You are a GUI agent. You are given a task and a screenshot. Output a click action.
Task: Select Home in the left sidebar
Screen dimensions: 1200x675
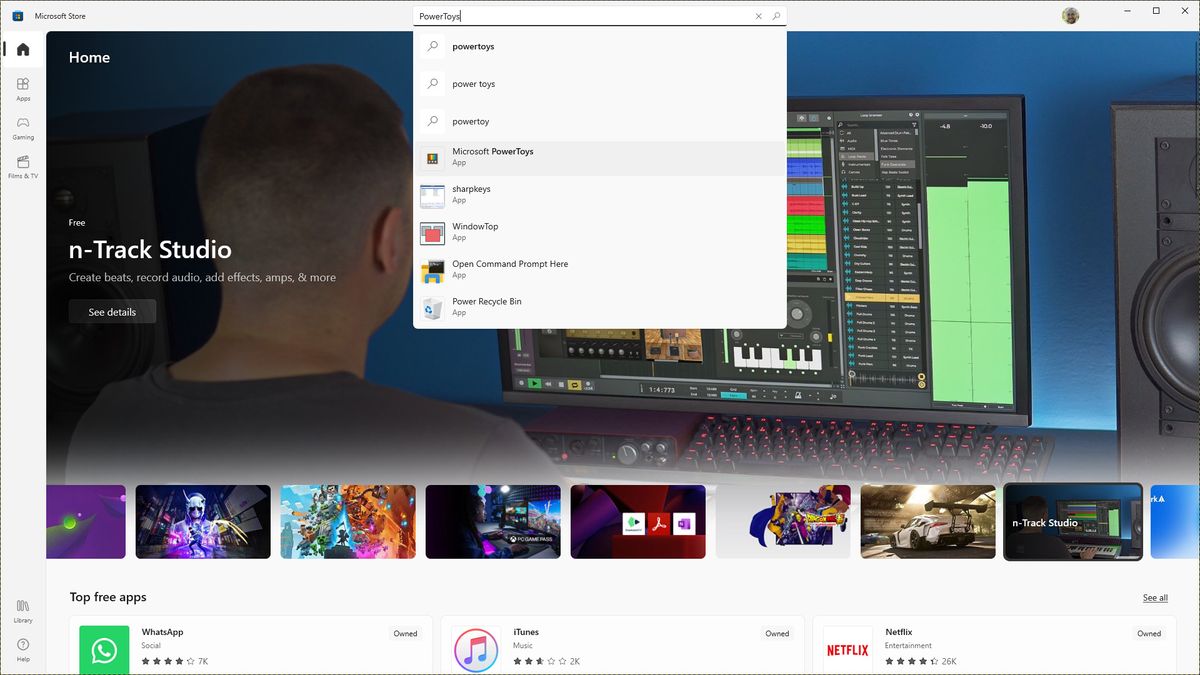[x=21, y=47]
